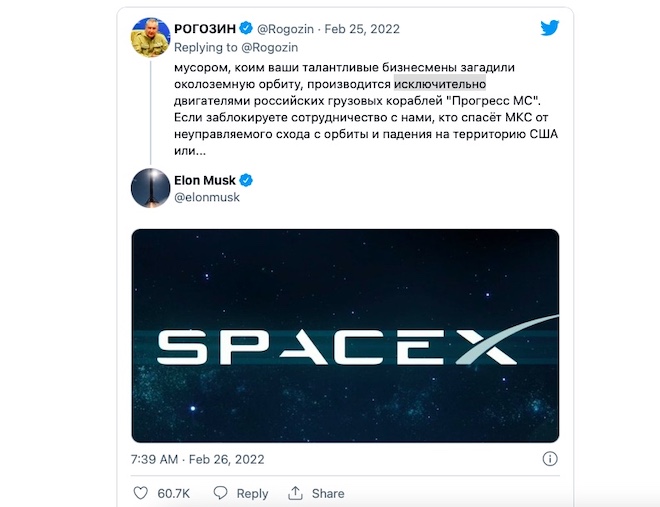The width and height of the screenshot is (660, 507).
Task: Click the info icon beside the timestamp
Action: click(x=549, y=459)
